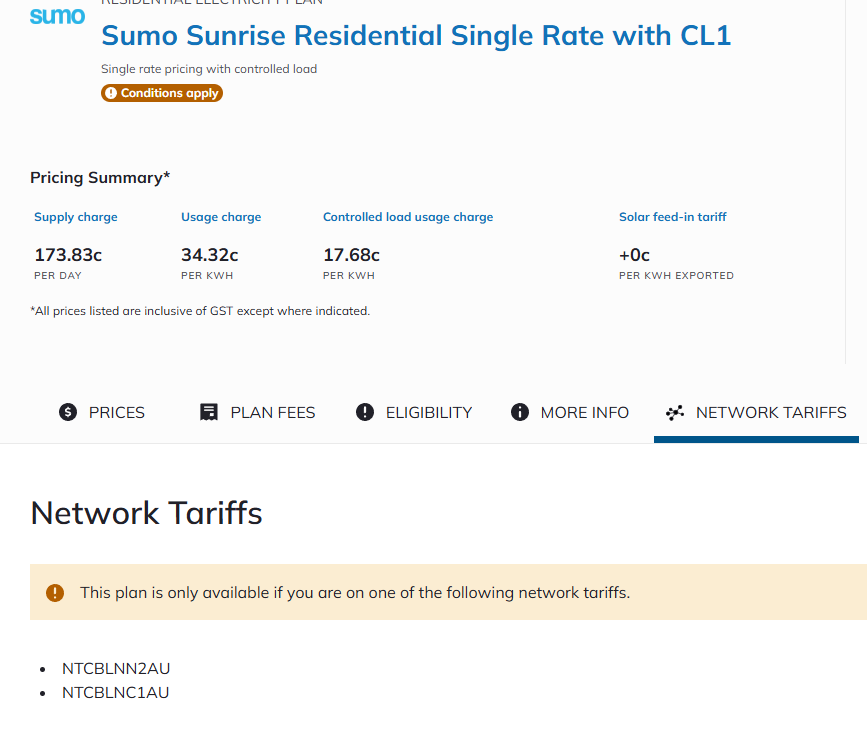Open the Prices tab
867x738 pixels.
coord(102,412)
